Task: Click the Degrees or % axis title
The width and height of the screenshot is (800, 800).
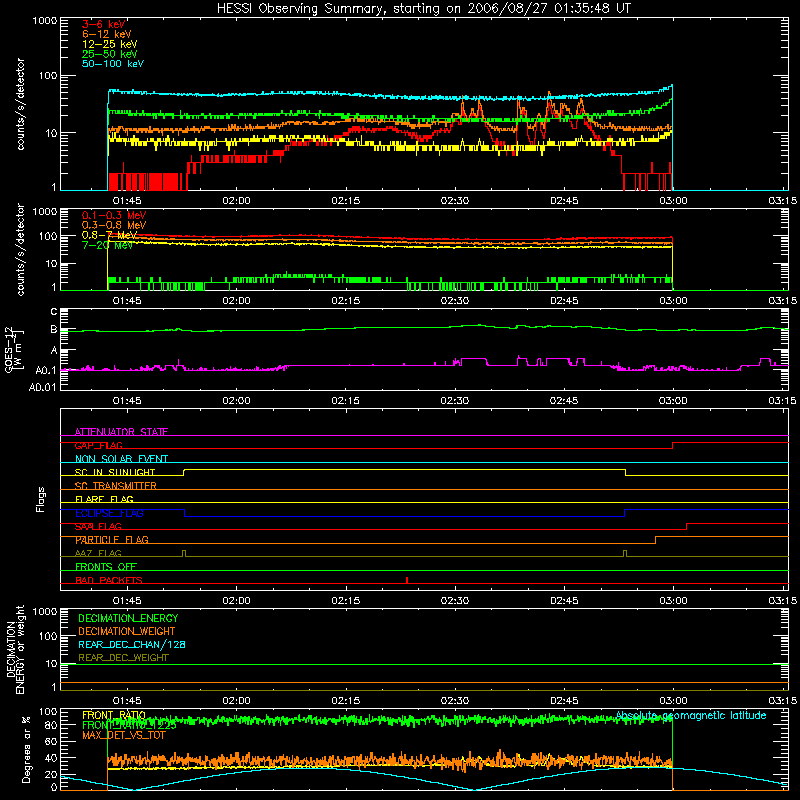Action: [26, 750]
